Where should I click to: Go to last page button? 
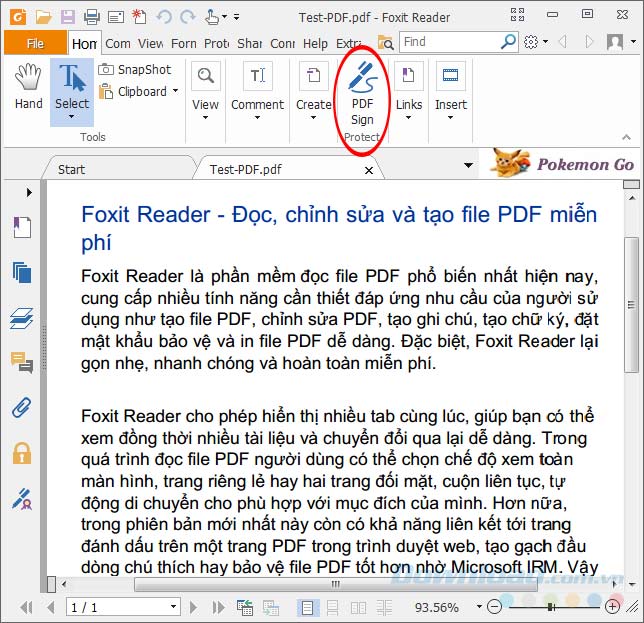[x=218, y=607]
